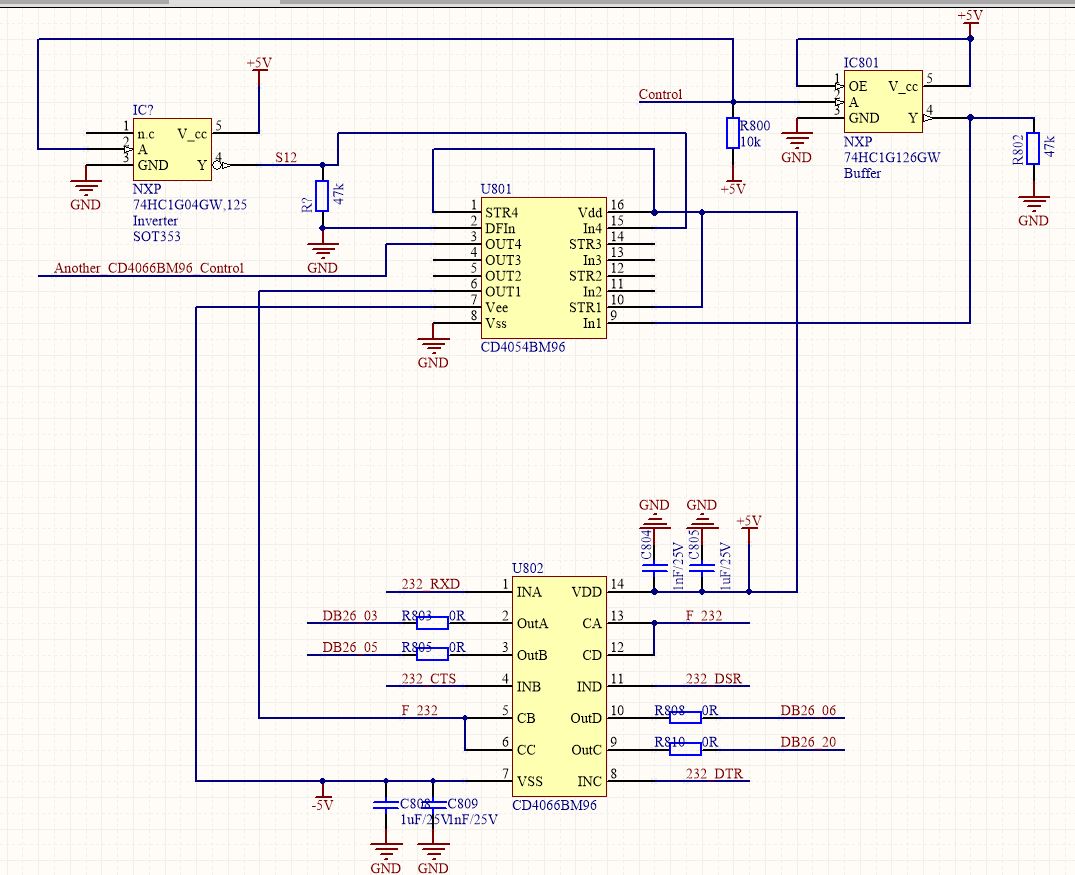Click the IC801 buffer component
The image size is (1075, 875).
tap(881, 101)
